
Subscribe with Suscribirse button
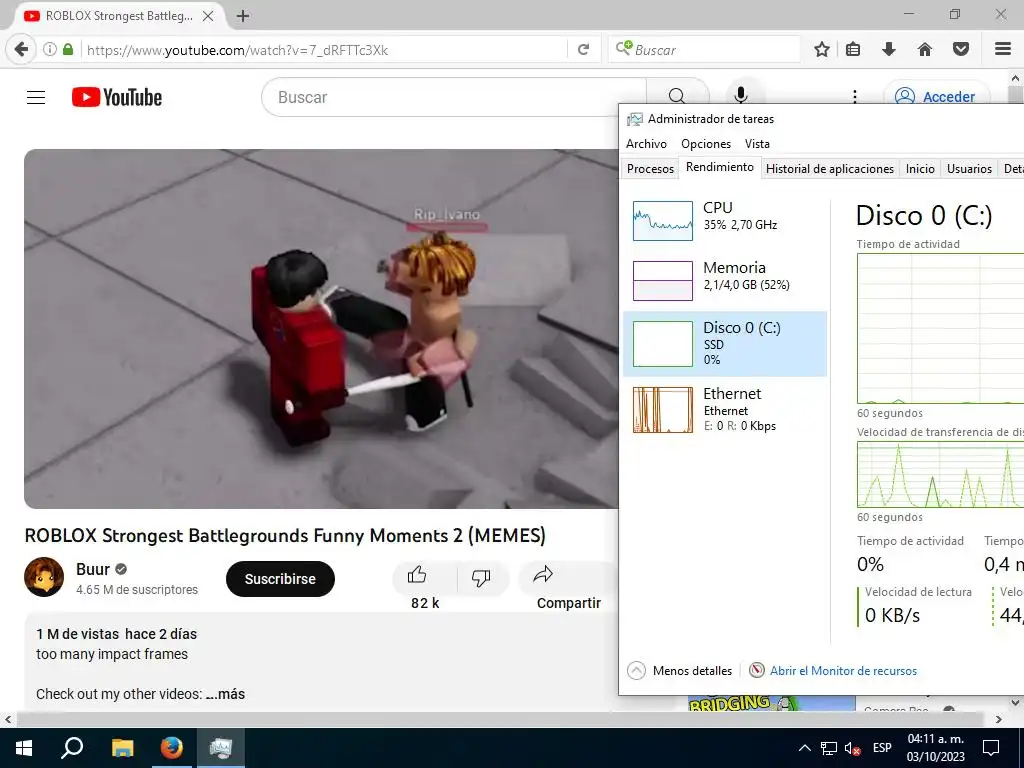coord(280,579)
